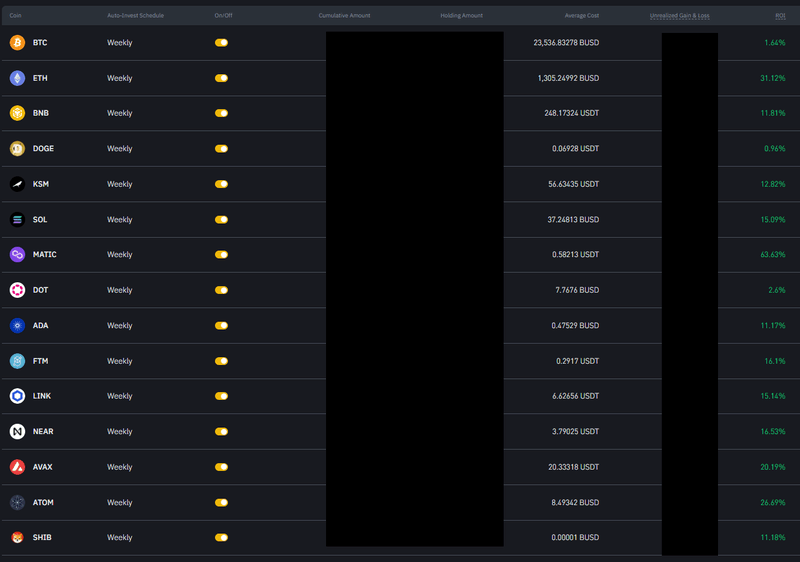Click the ROI column header
The image size is (800, 562).
pyautogui.click(x=780, y=15)
